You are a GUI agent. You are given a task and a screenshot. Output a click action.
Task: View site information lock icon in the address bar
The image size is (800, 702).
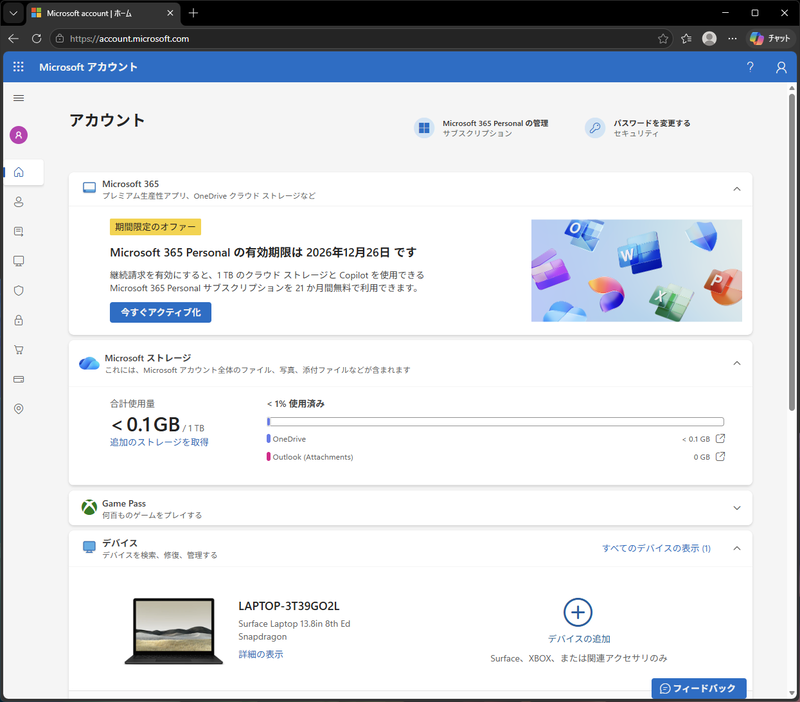point(60,39)
